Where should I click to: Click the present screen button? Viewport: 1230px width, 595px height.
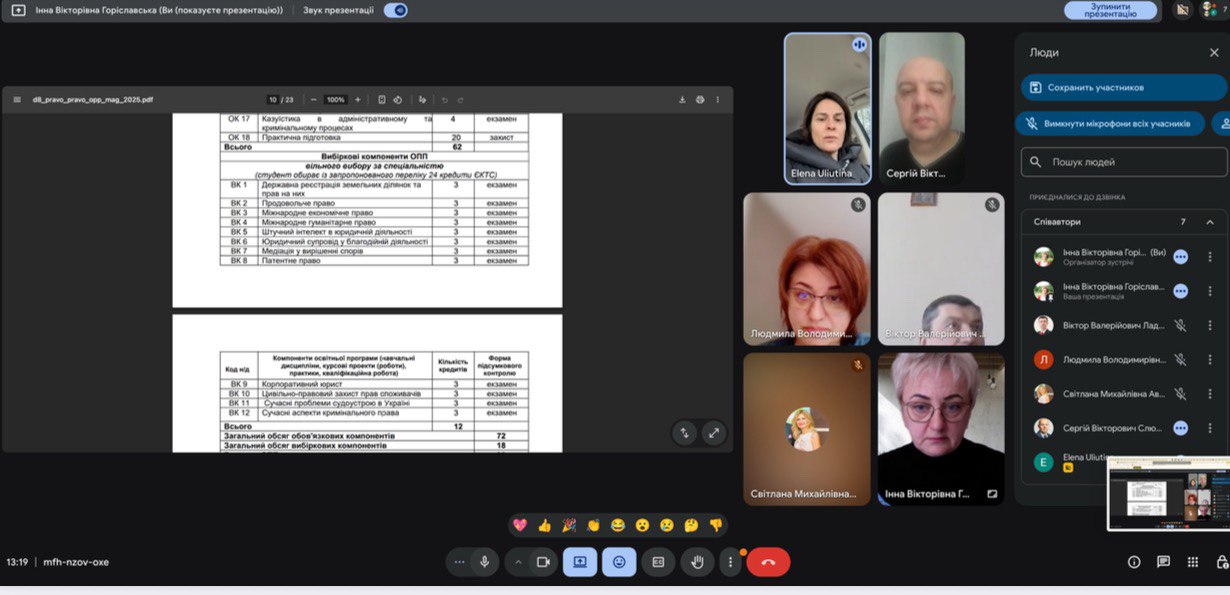[x=580, y=562]
